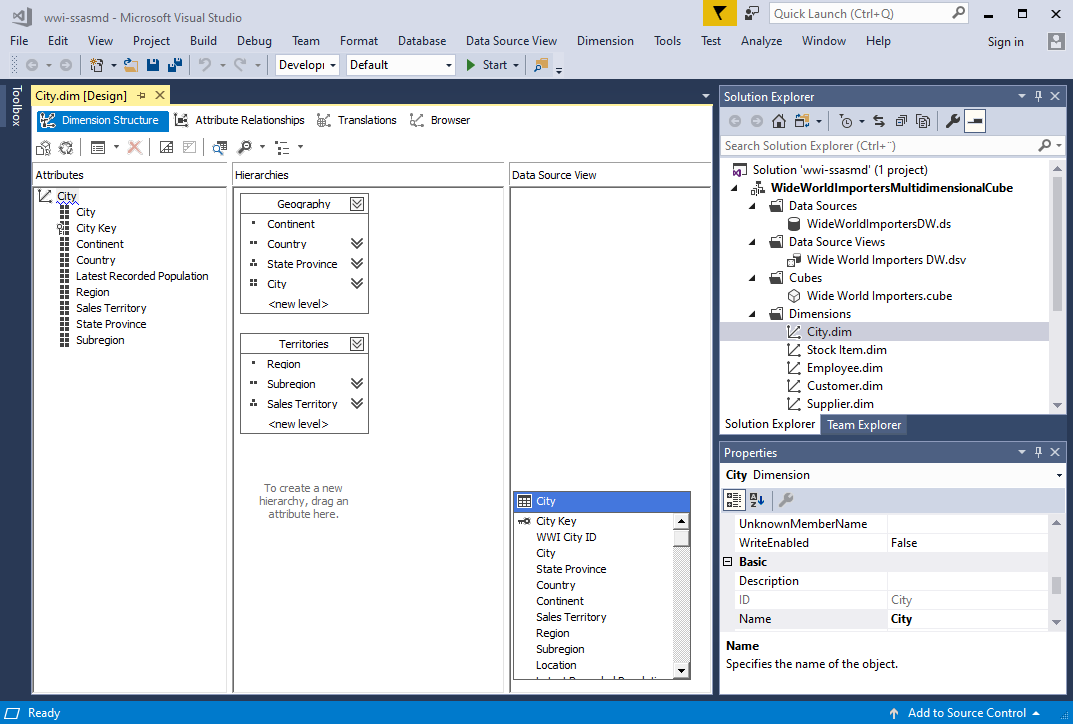Open the Database menu
The height and width of the screenshot is (724, 1073).
(x=422, y=41)
